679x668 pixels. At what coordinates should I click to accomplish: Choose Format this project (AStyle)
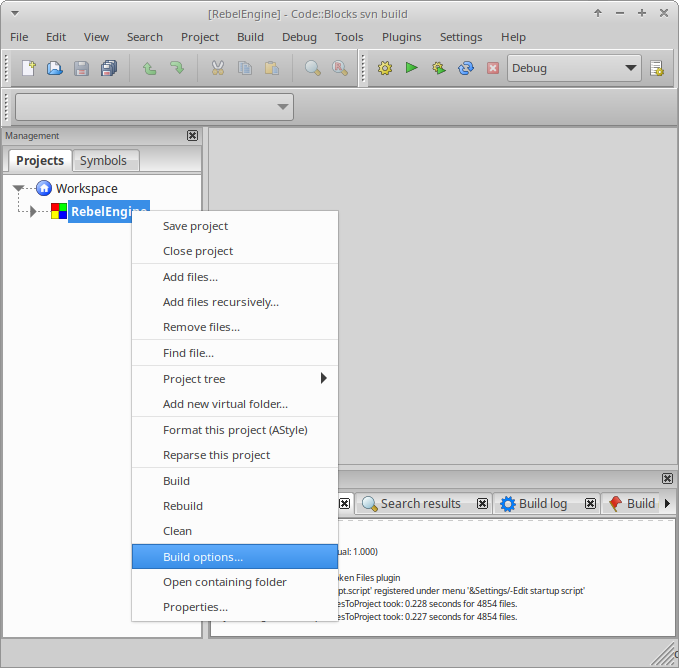[x=235, y=430]
